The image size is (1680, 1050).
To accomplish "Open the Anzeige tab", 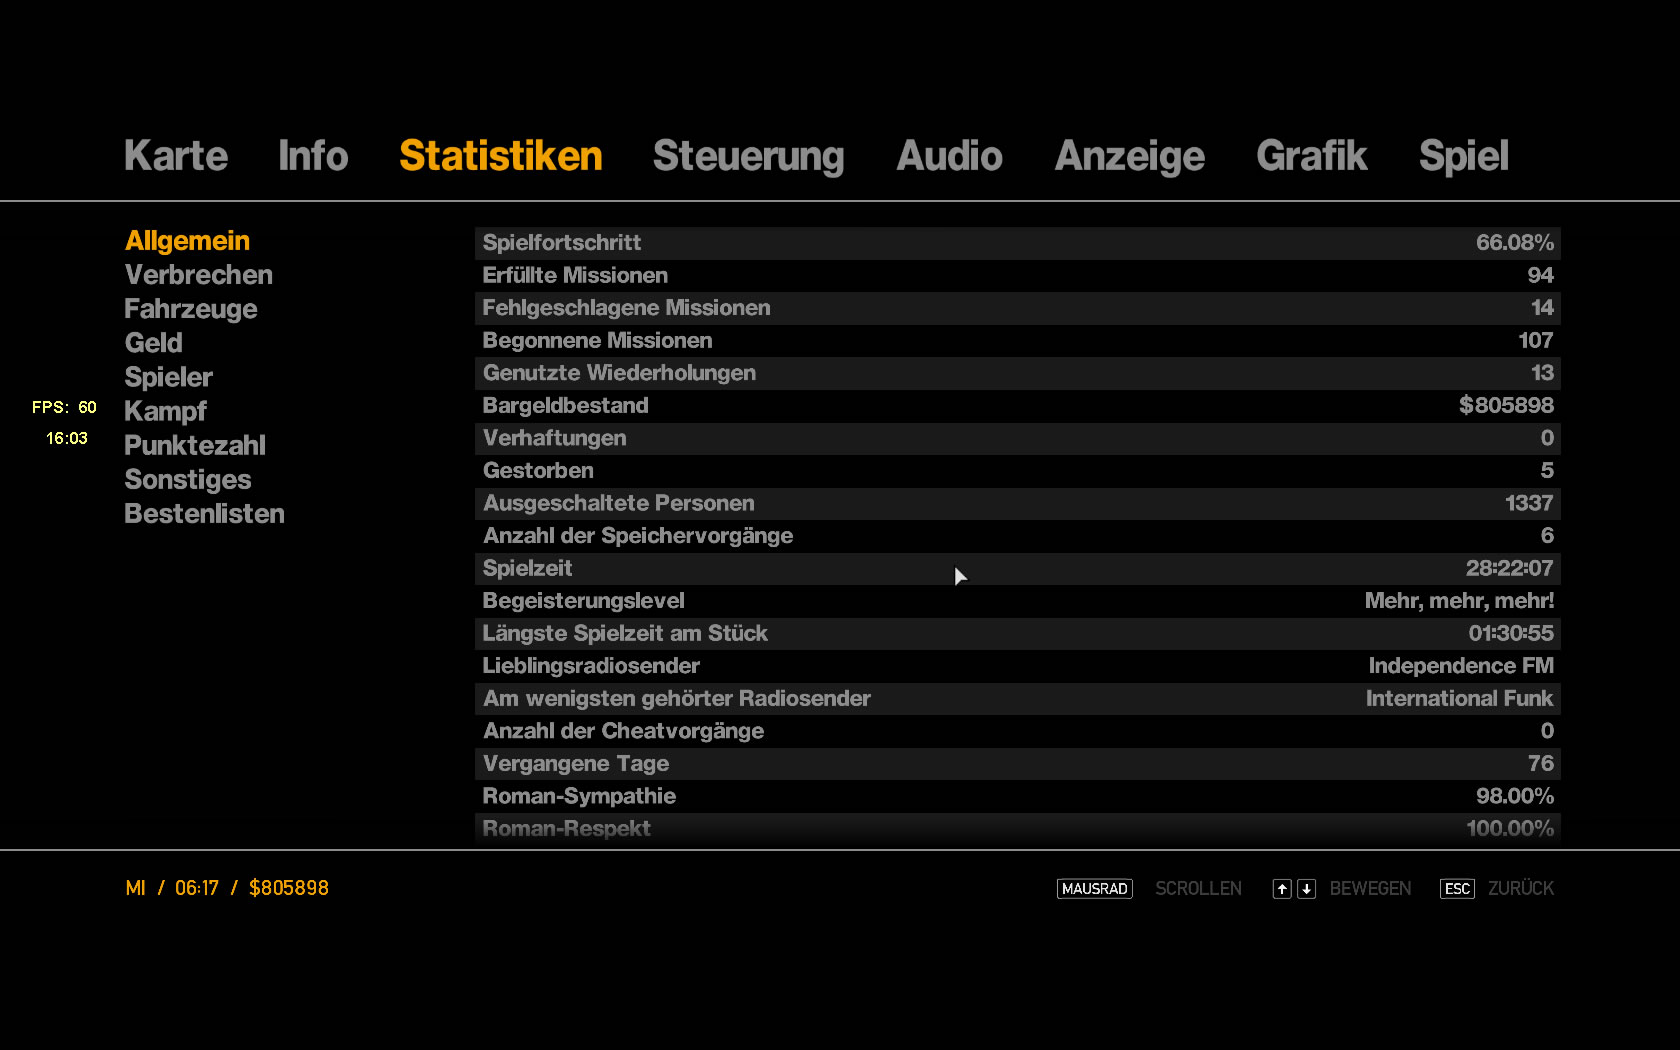I will pos(1129,156).
